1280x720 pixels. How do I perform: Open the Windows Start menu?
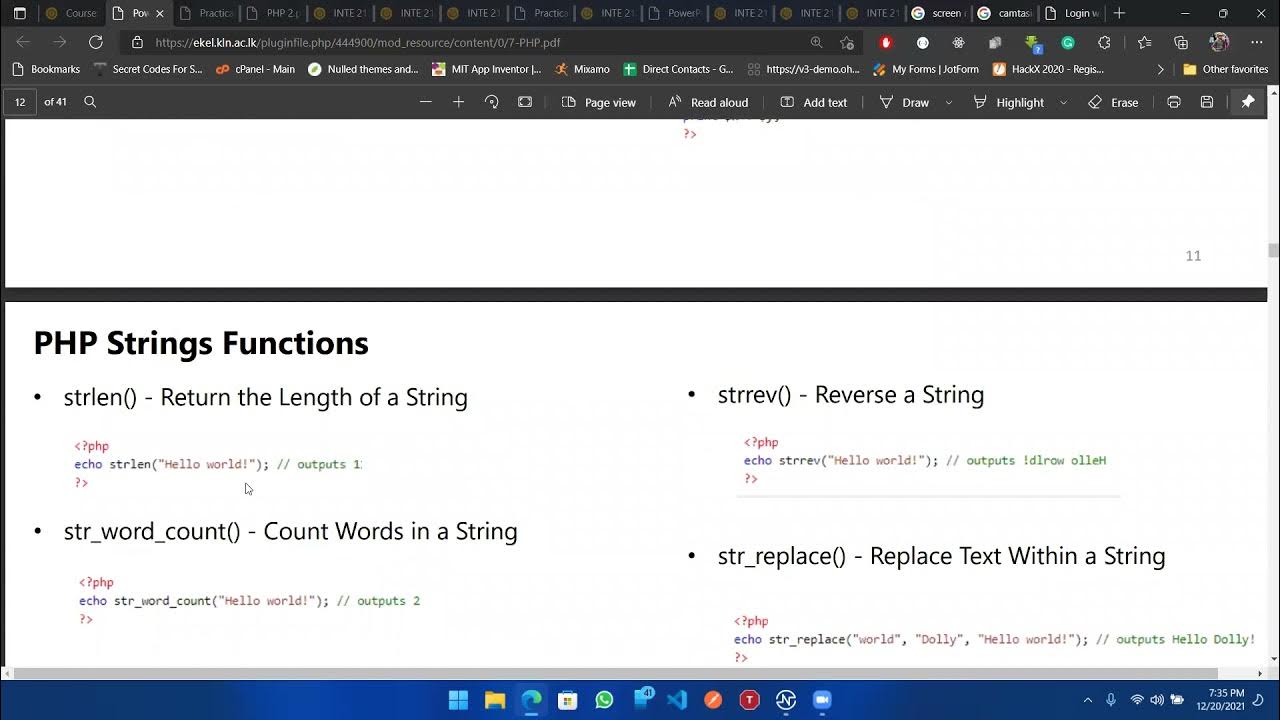click(x=458, y=700)
